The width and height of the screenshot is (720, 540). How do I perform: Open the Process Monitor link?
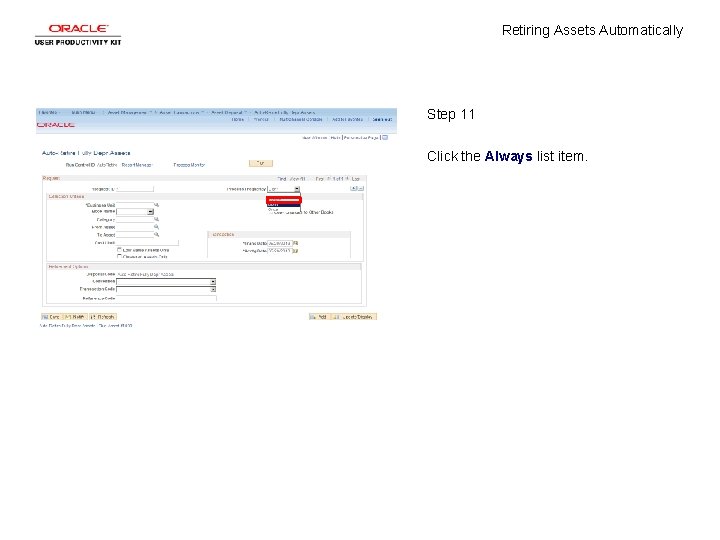tap(189, 165)
